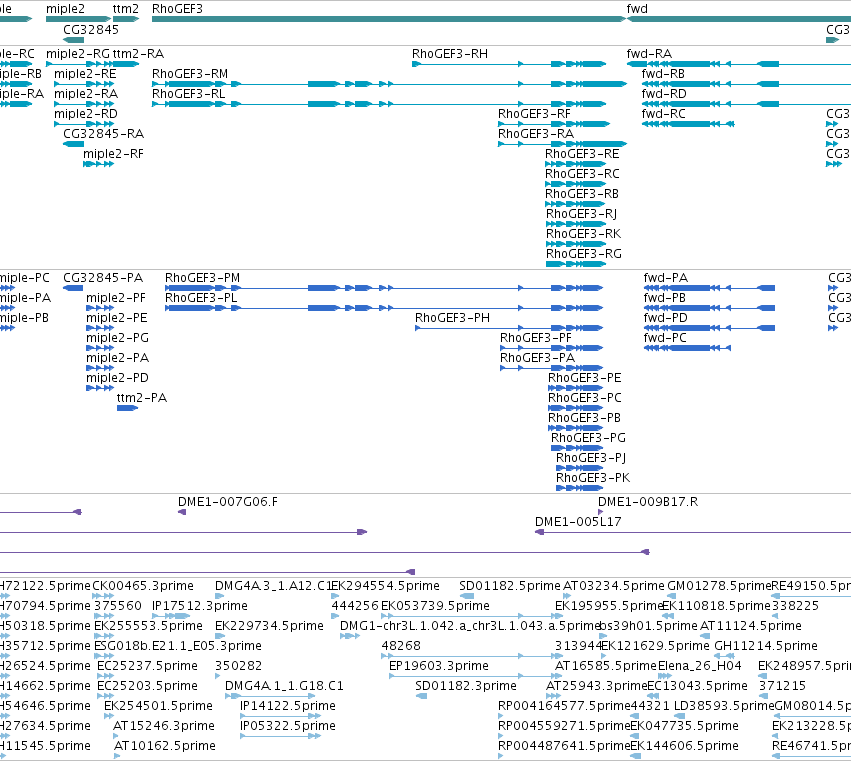Select EST IP17512.3prime
Screen dimensions: 851x761
coord(200,606)
